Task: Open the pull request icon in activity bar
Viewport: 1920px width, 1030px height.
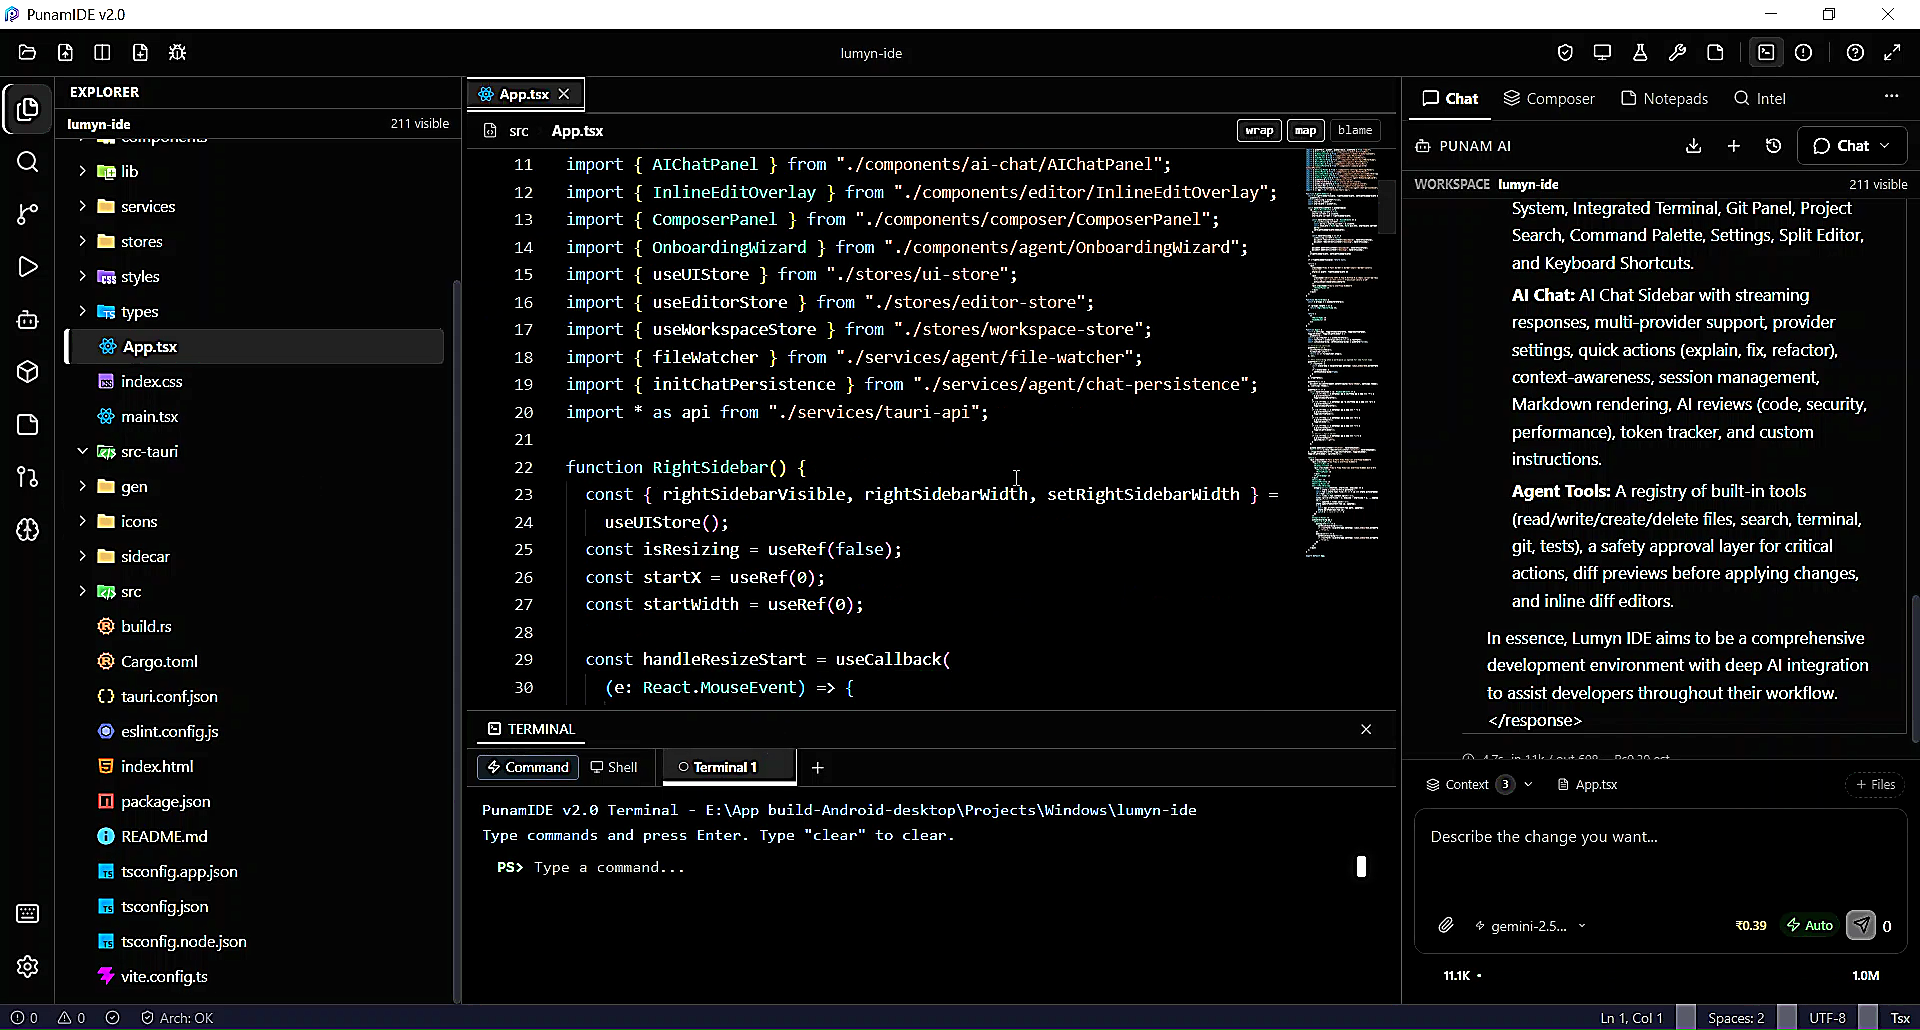Action: click(28, 477)
